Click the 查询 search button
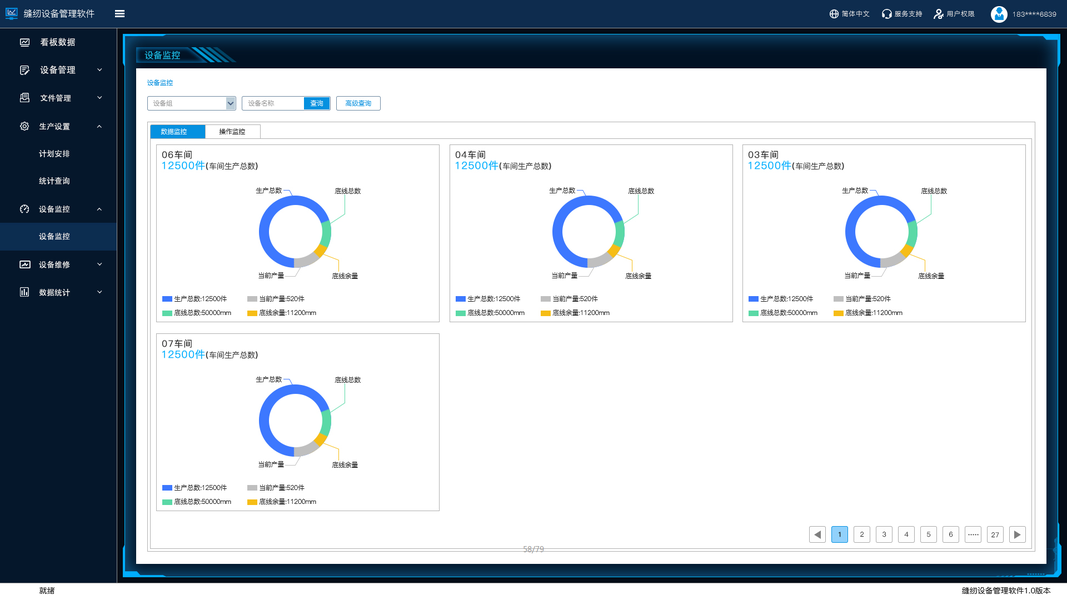Image resolution: width=1067 pixels, height=600 pixels. 317,103
